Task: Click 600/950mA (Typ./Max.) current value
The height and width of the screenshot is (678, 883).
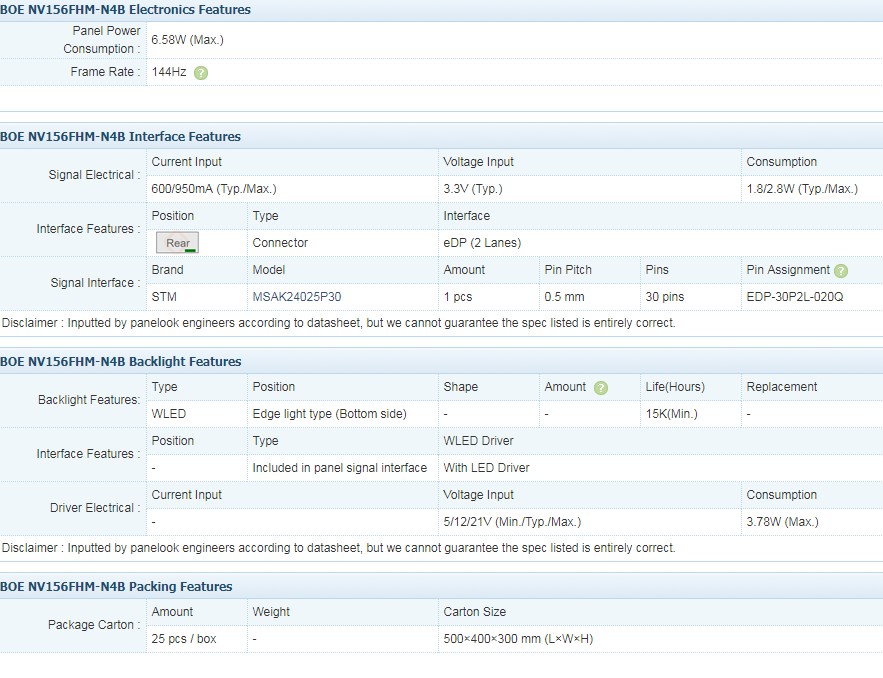Action: pos(214,189)
